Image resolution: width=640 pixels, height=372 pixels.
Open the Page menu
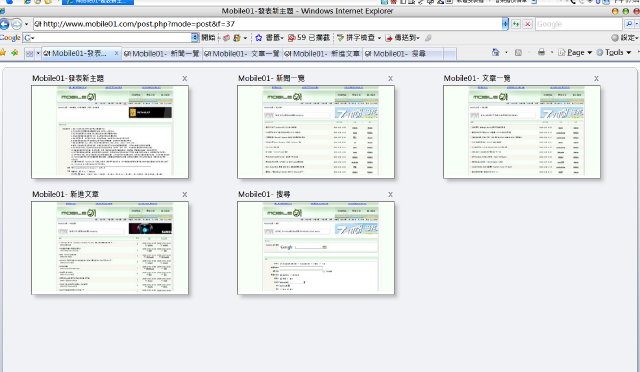(x=575, y=52)
